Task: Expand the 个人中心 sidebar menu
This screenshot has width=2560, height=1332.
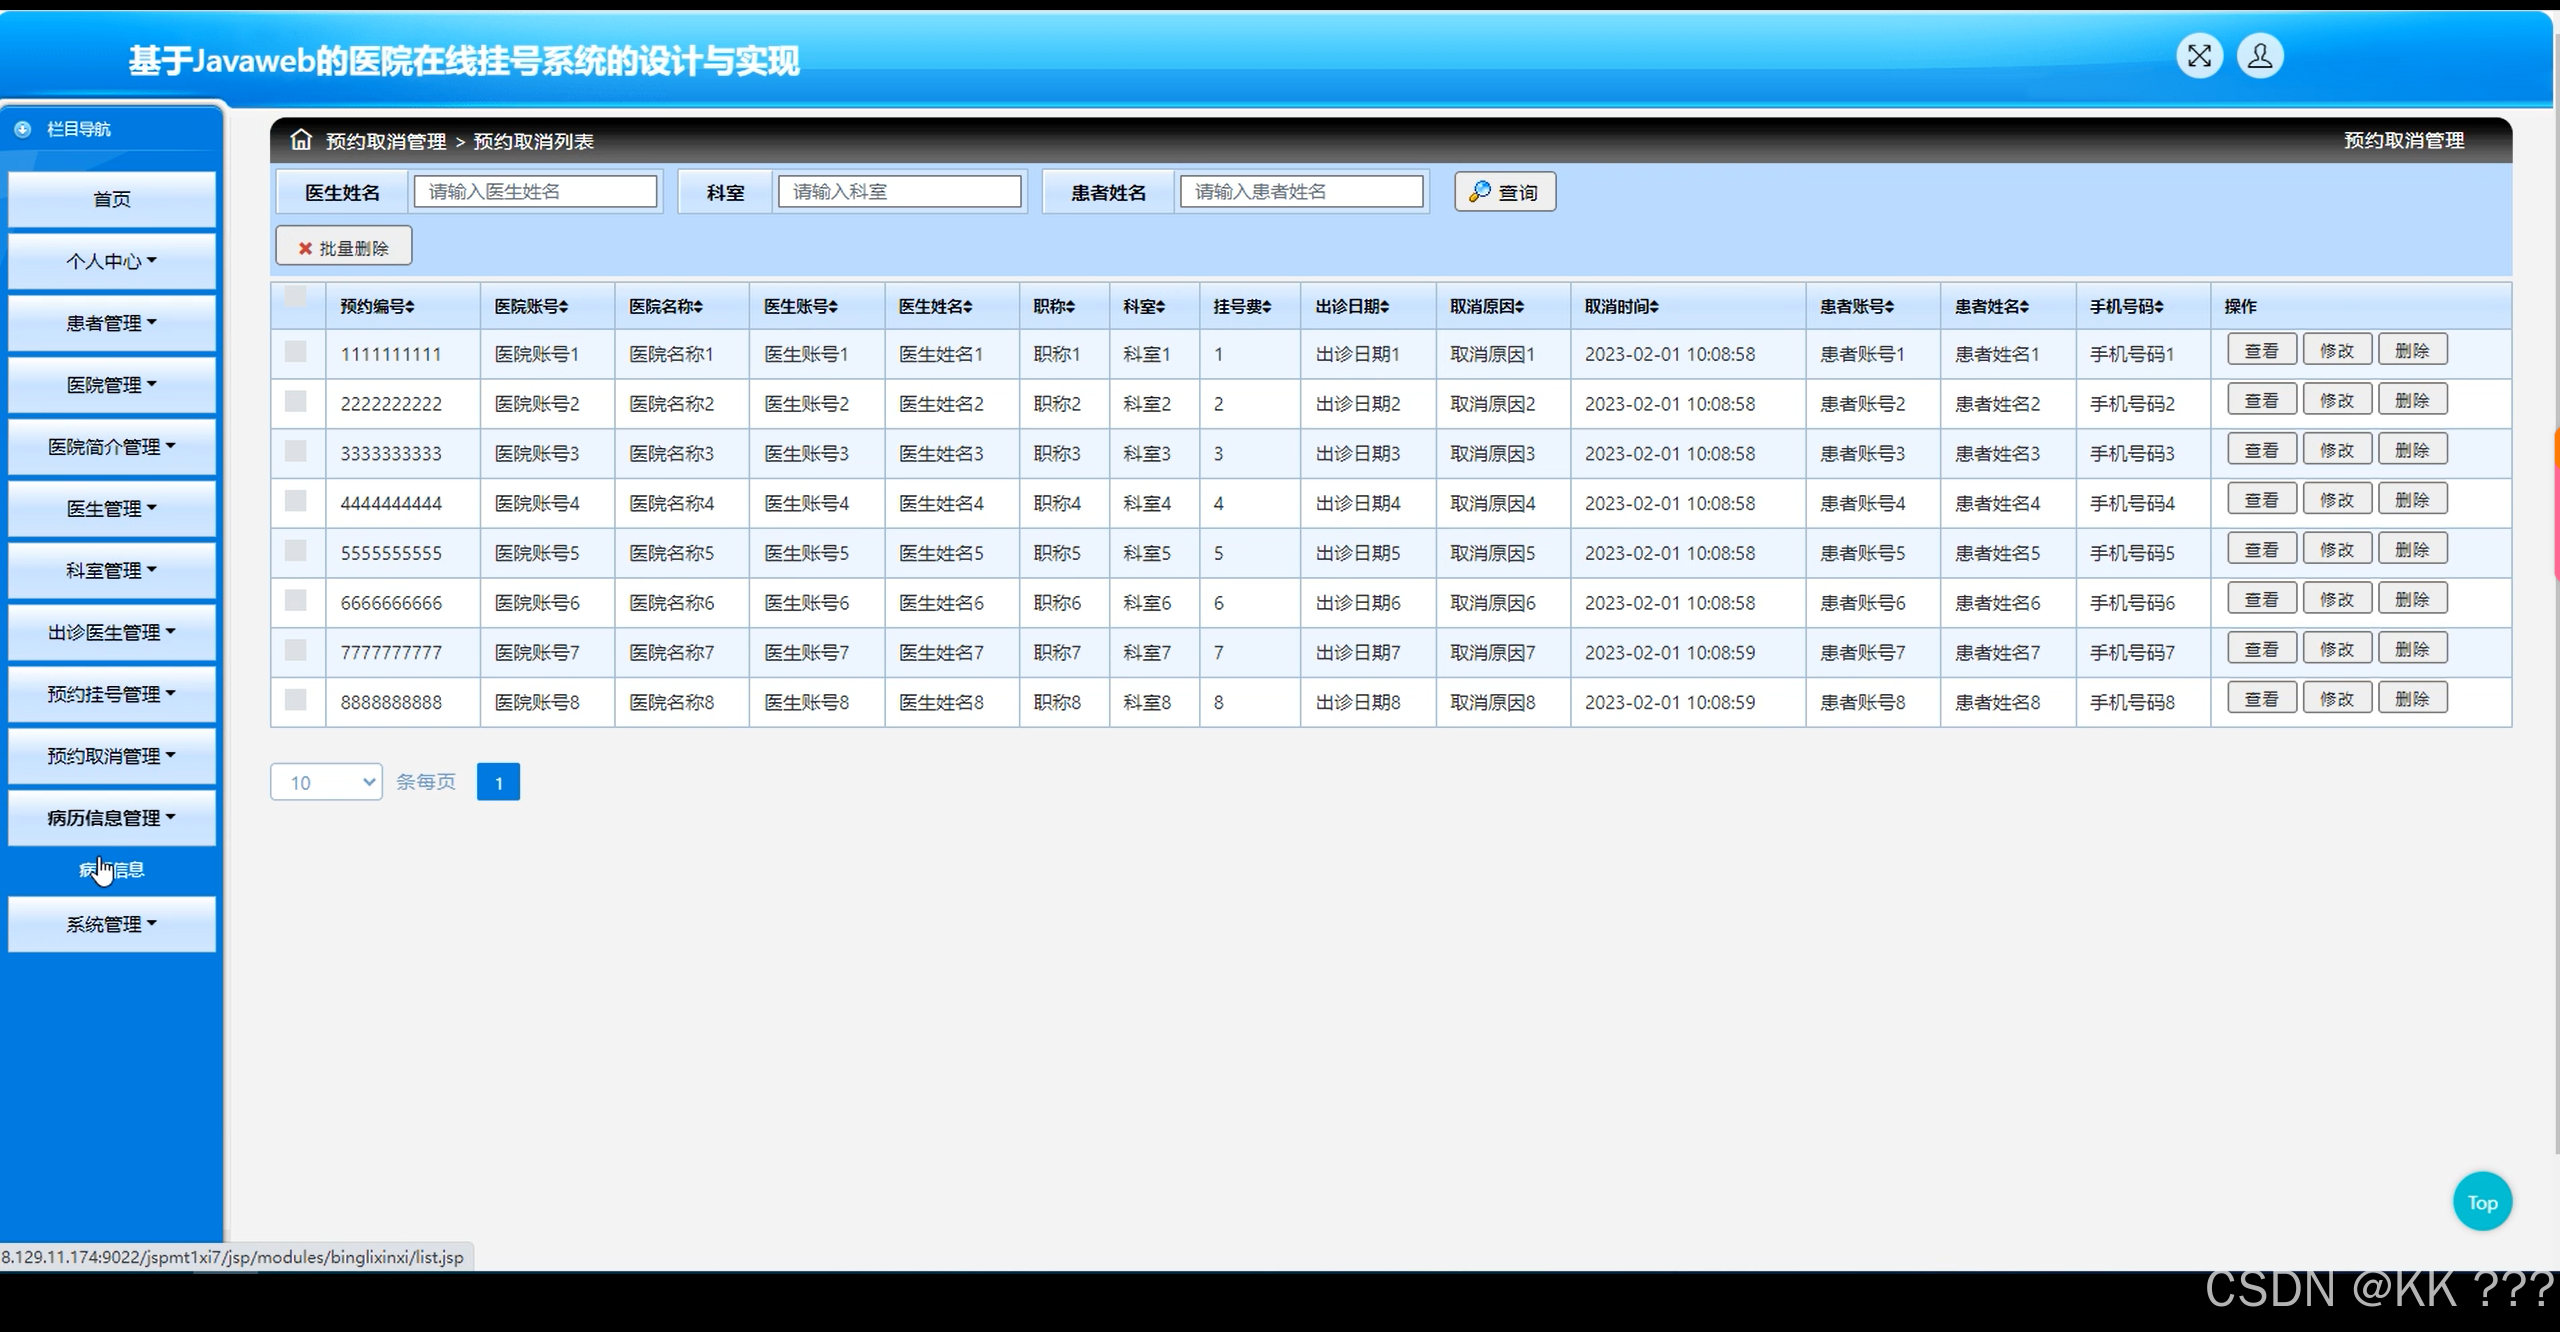Action: coord(111,261)
